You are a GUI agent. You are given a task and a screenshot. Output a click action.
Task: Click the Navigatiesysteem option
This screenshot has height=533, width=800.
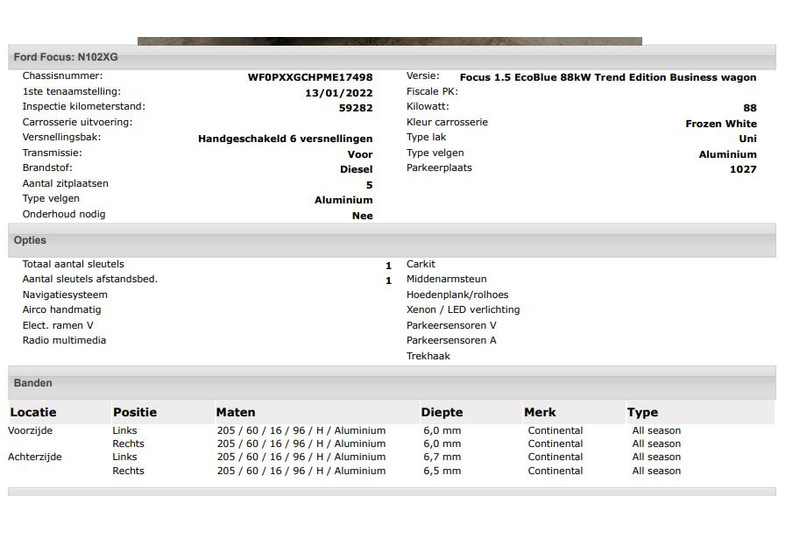coord(65,295)
